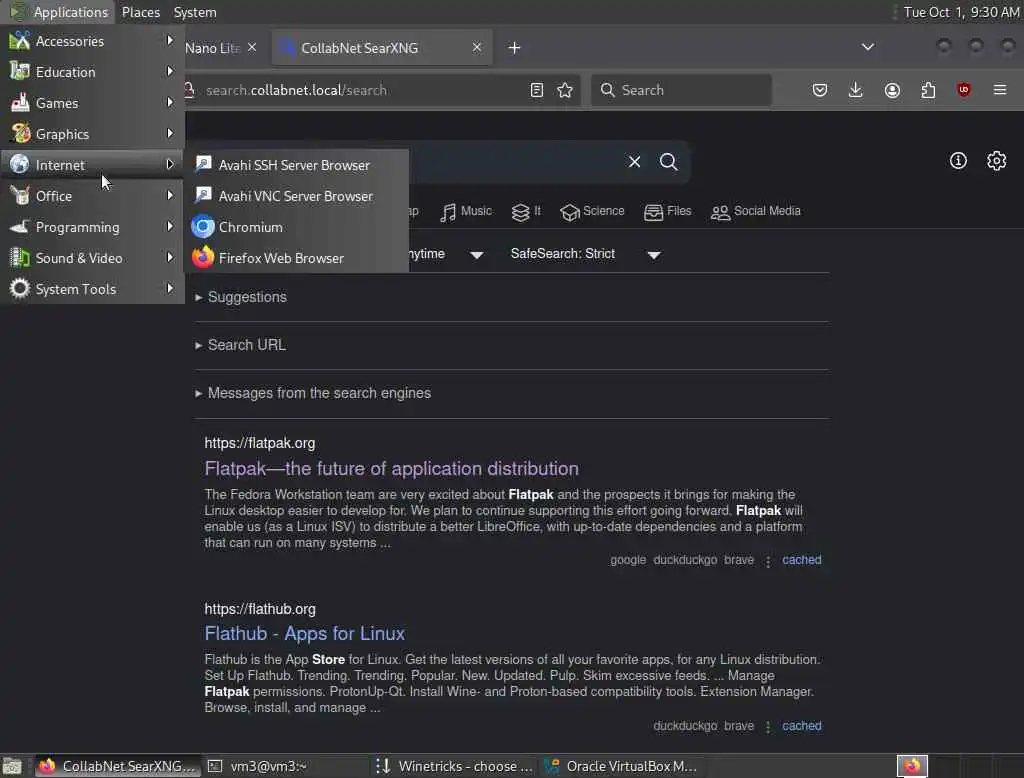Open cached version of Flathub result
This screenshot has height=778, width=1024.
[801, 726]
